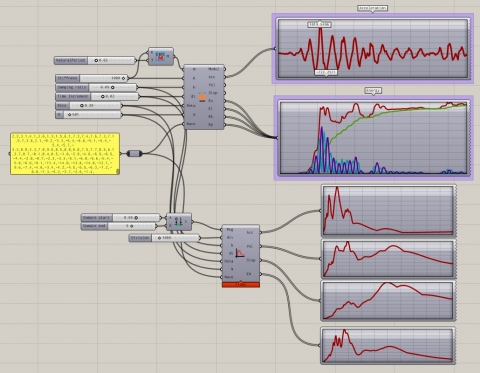Select the second spectrum graph wired to lower Vel
The image size is (480, 373).
388,259
